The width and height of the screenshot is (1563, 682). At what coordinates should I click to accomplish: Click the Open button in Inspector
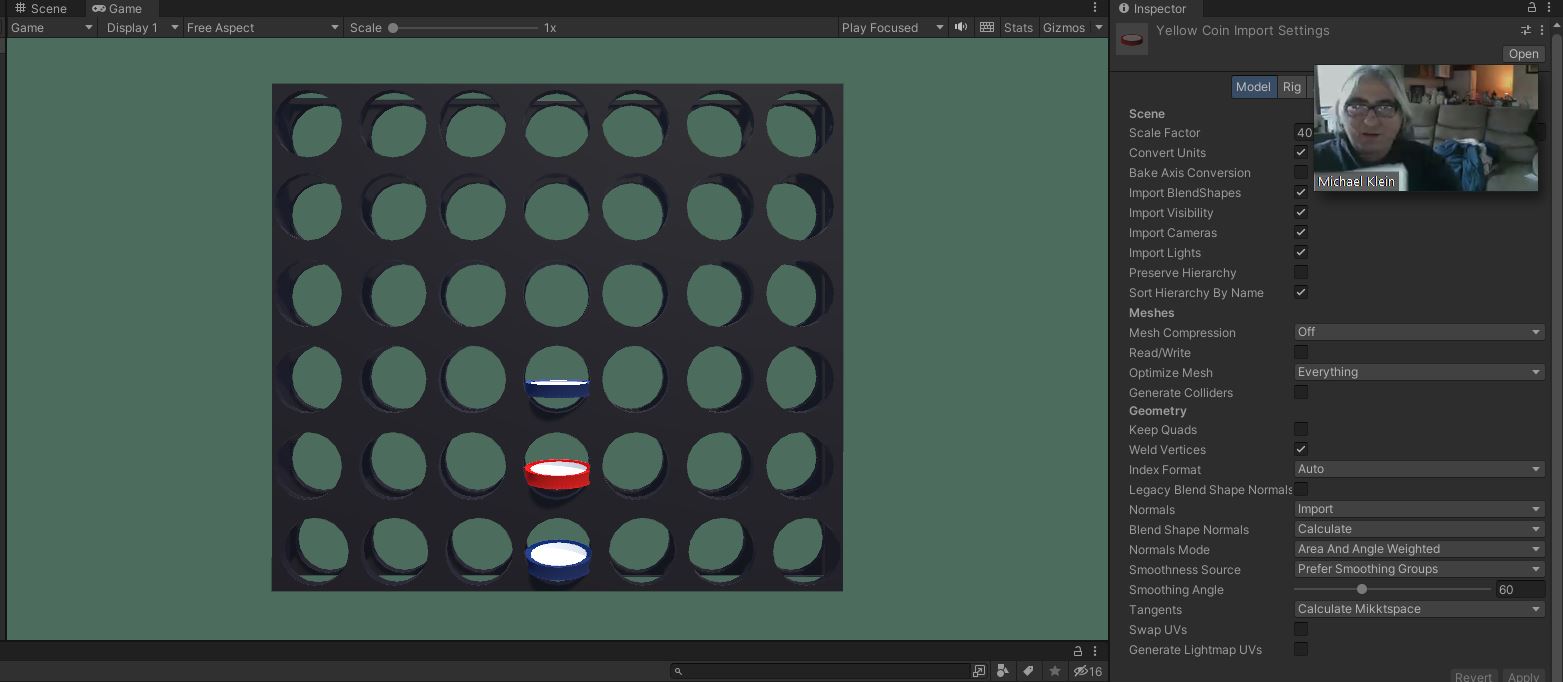click(x=1523, y=54)
